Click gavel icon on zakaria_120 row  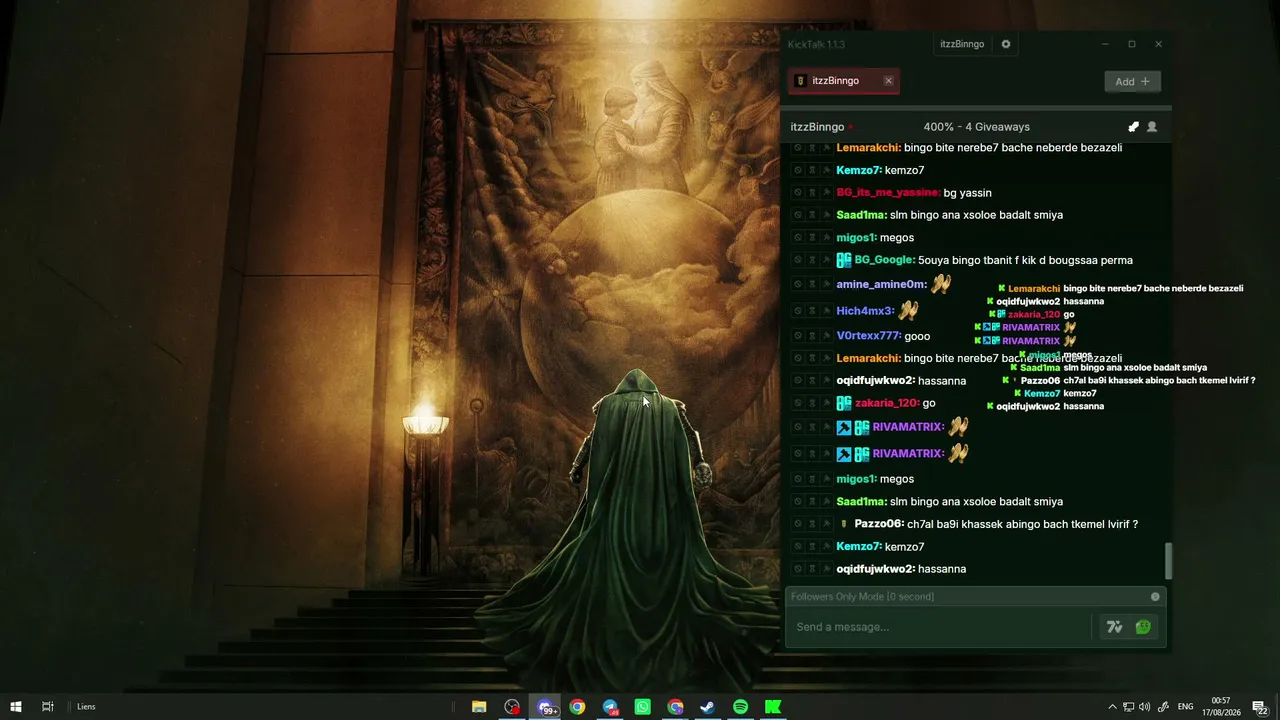pos(826,403)
